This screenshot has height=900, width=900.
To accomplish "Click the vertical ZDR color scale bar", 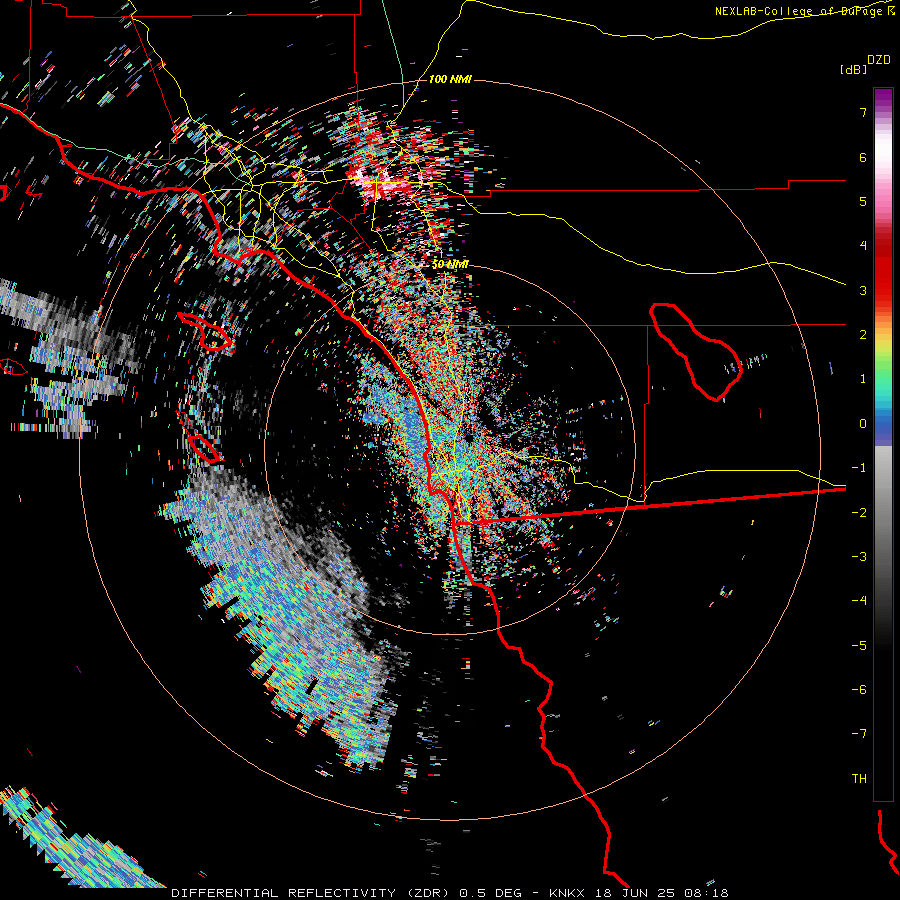I will click(x=883, y=444).
